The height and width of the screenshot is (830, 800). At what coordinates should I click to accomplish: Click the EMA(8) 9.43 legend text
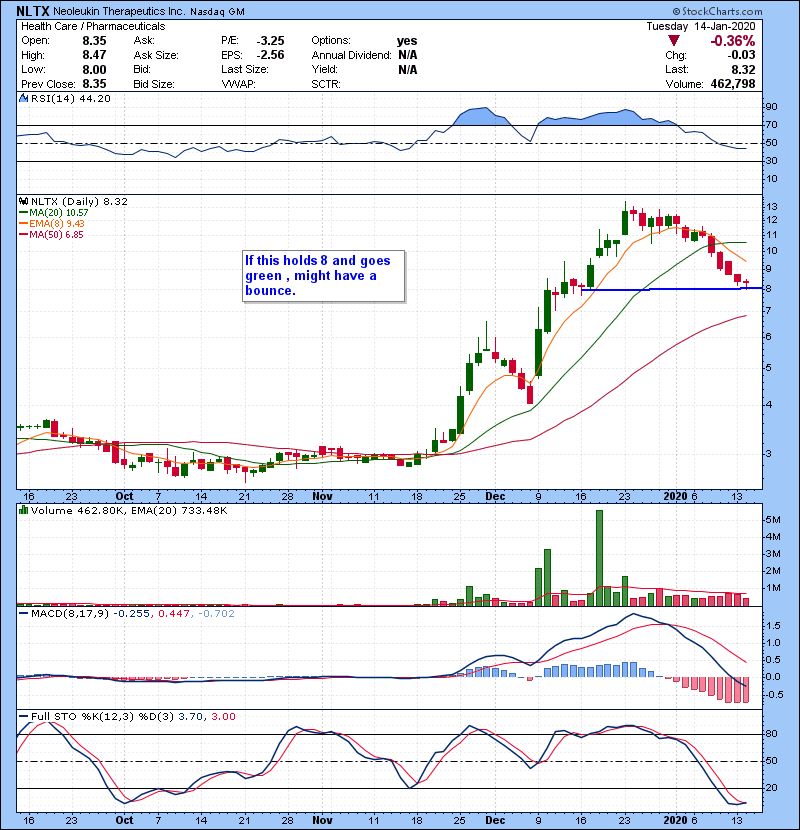click(x=57, y=223)
